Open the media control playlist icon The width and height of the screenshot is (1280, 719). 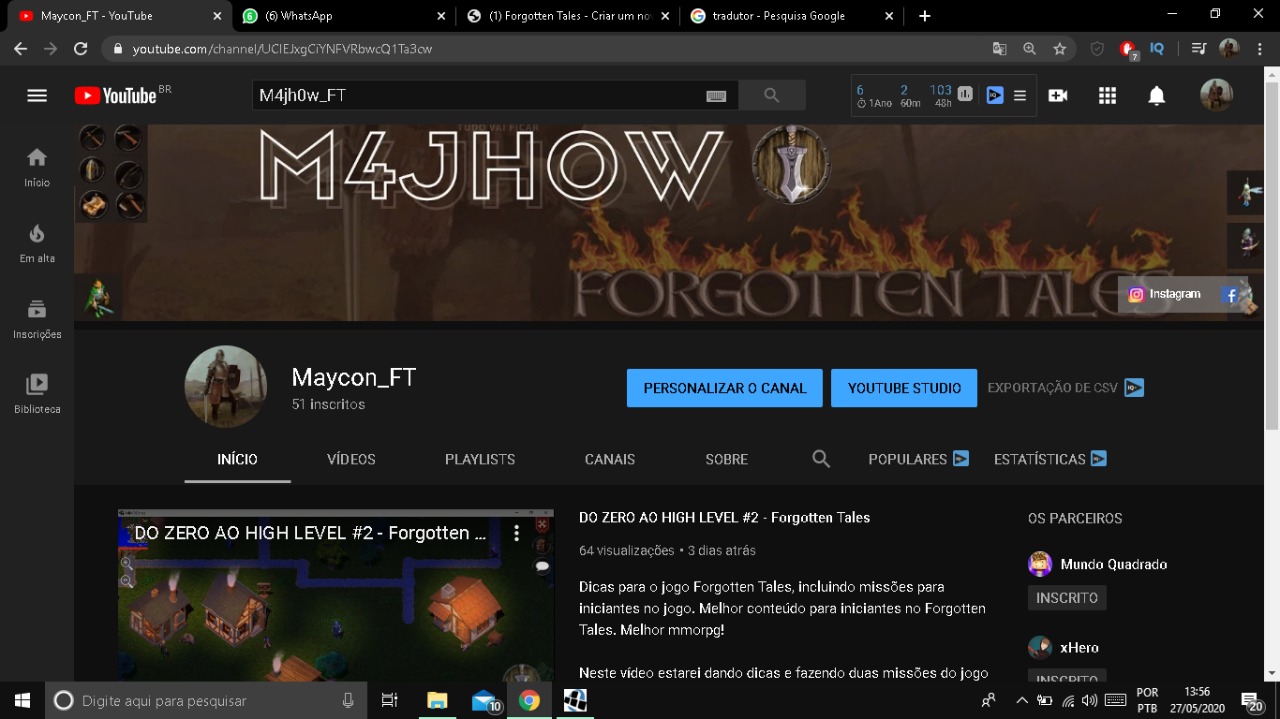click(x=1199, y=48)
